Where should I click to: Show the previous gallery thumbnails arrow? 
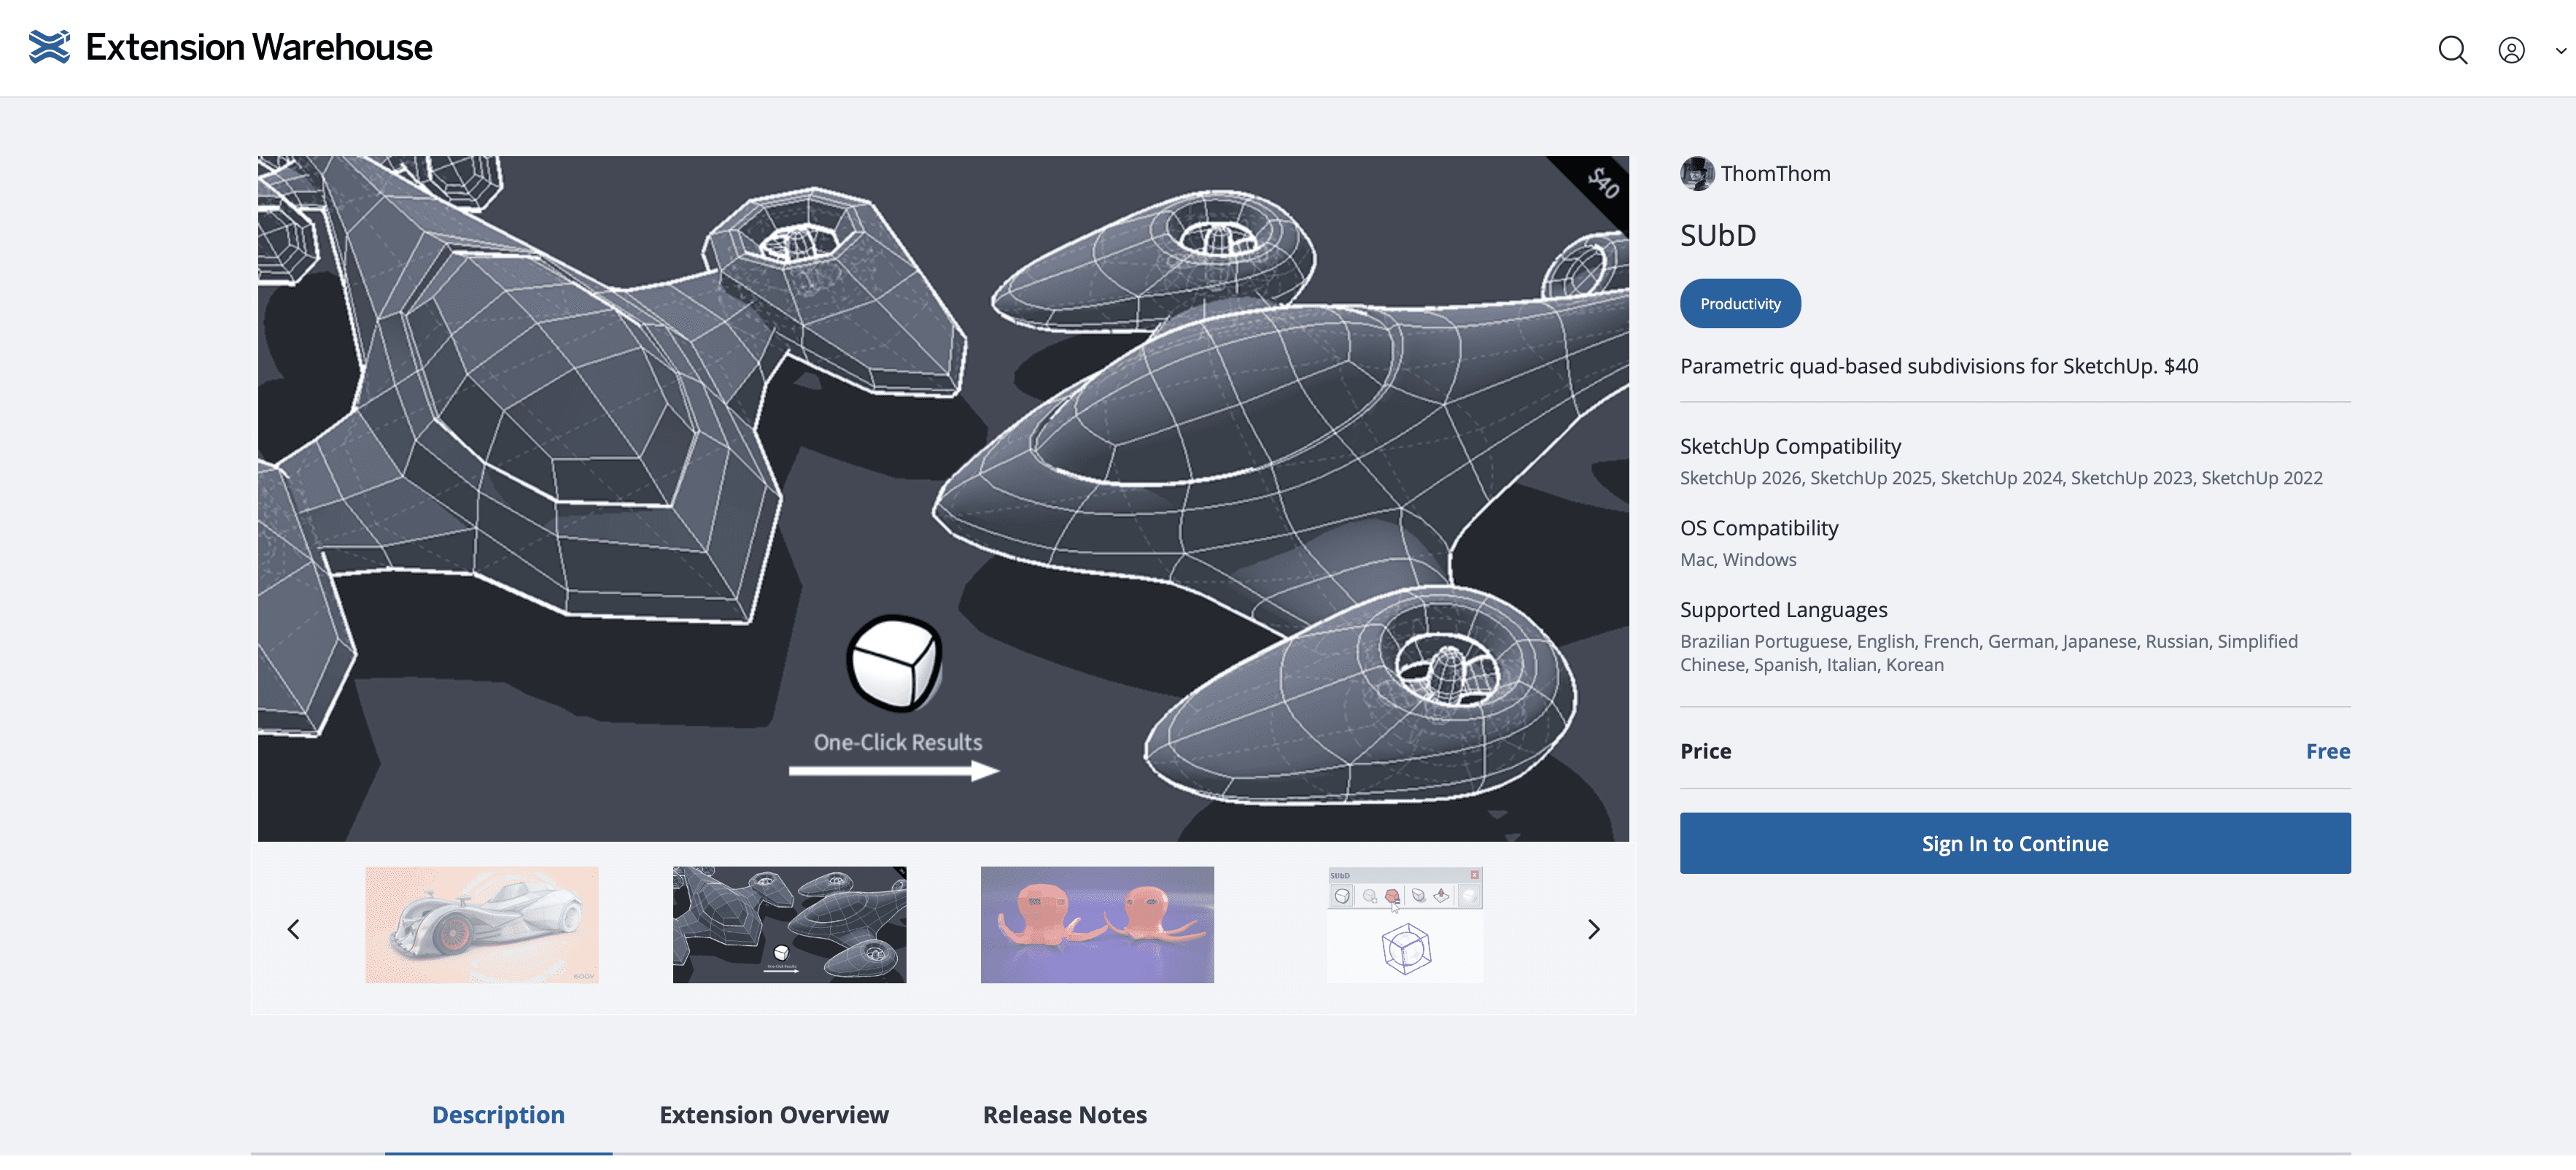(x=293, y=929)
